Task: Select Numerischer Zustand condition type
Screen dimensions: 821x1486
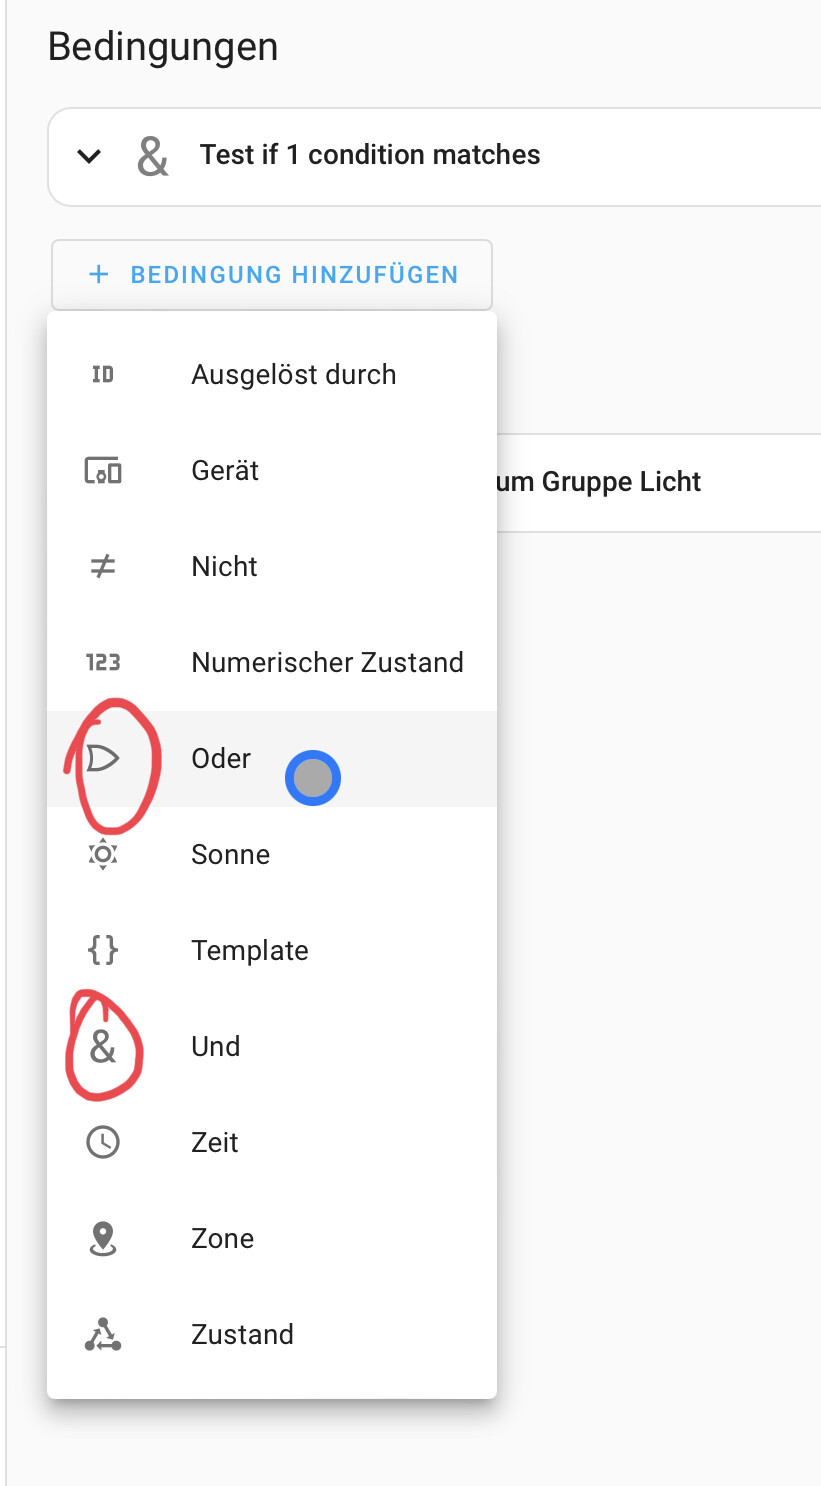Action: tap(272, 662)
